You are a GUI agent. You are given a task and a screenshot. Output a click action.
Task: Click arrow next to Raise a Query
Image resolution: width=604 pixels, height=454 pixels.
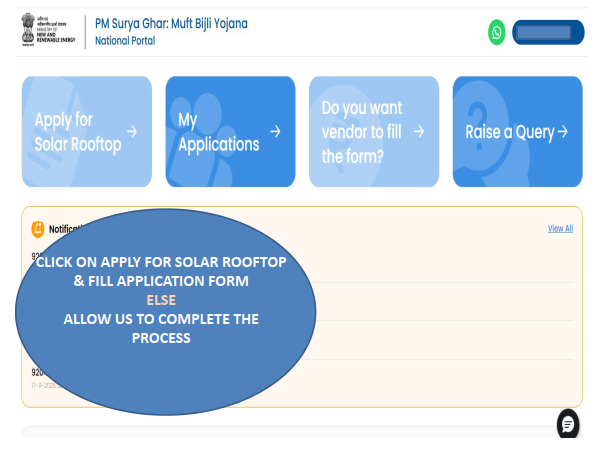point(563,131)
